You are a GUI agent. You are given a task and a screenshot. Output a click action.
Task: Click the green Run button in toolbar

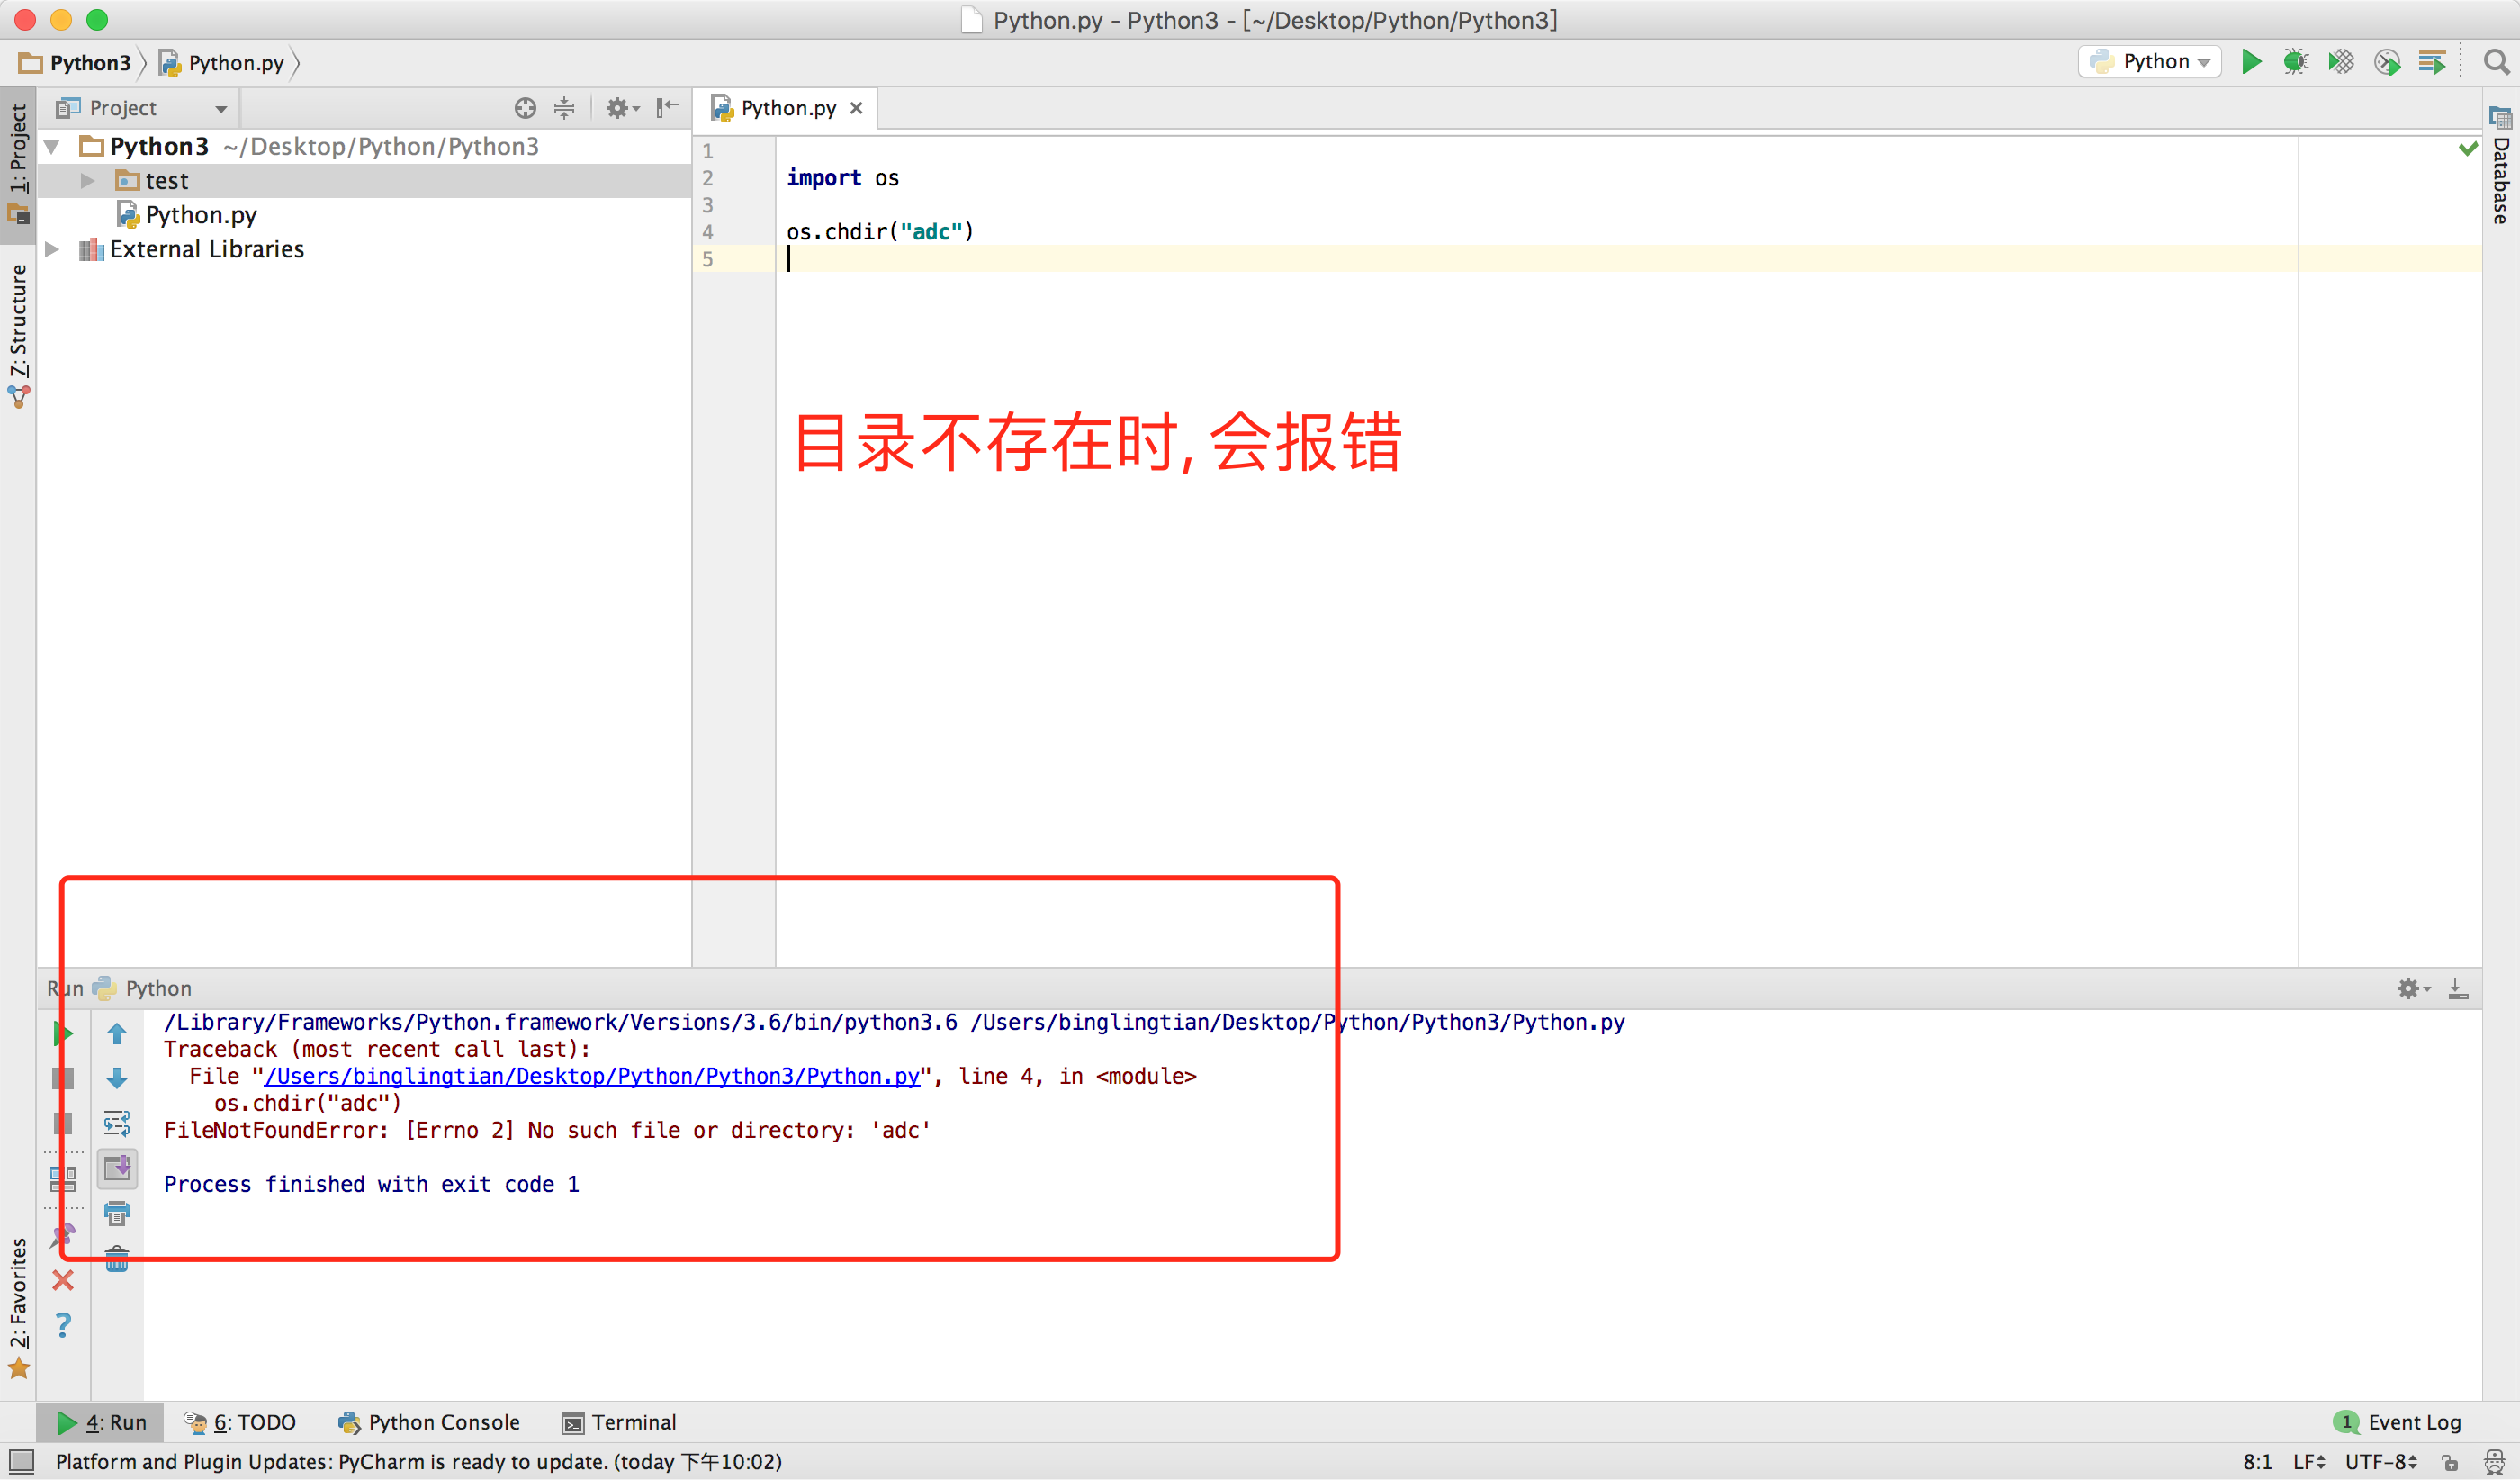(2251, 62)
